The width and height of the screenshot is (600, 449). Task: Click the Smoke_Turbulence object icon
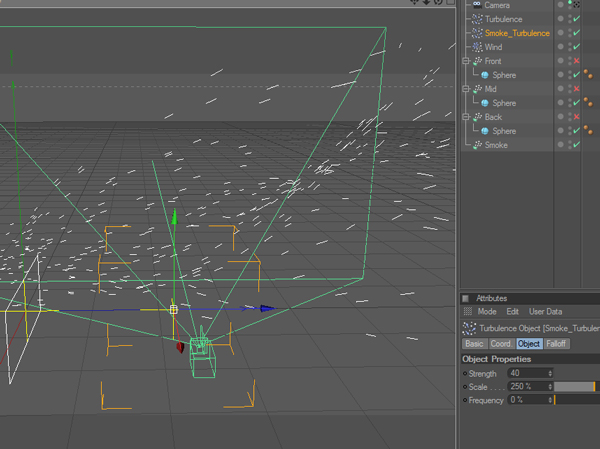[x=477, y=33]
